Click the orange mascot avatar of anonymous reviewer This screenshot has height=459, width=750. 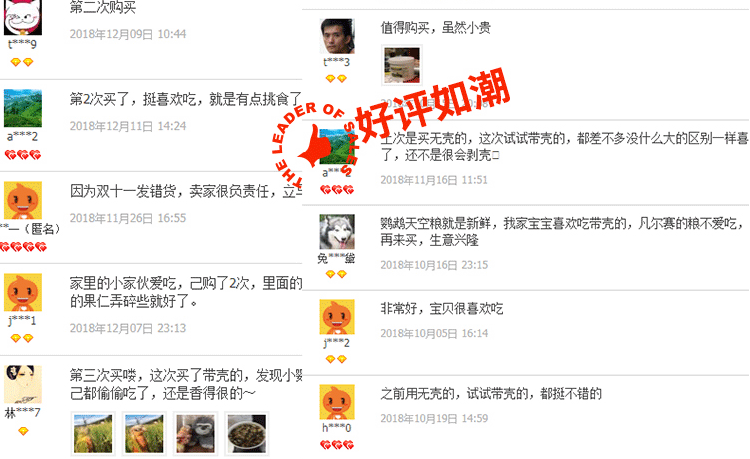22,200
